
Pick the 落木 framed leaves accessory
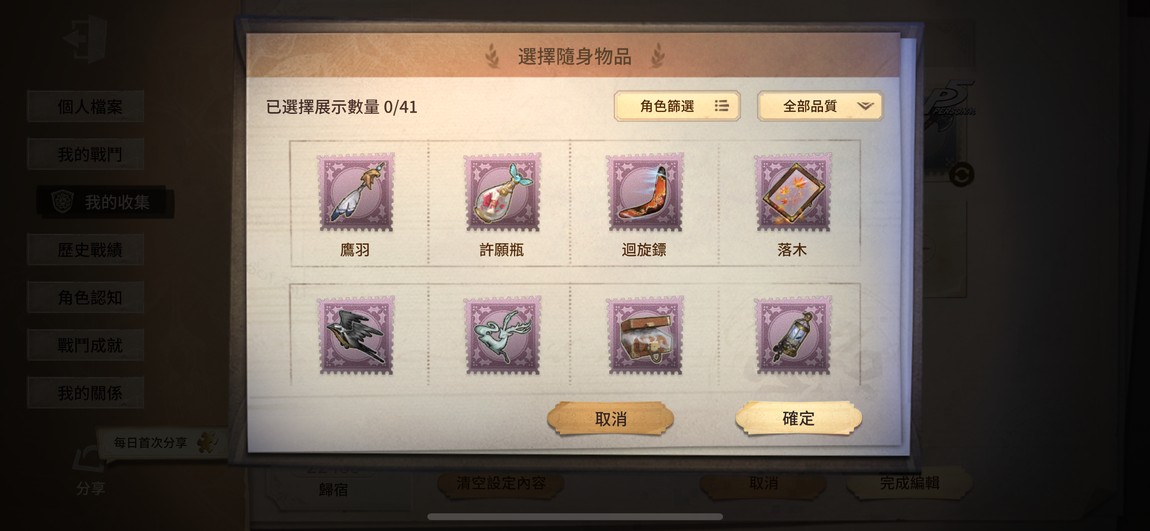793,192
